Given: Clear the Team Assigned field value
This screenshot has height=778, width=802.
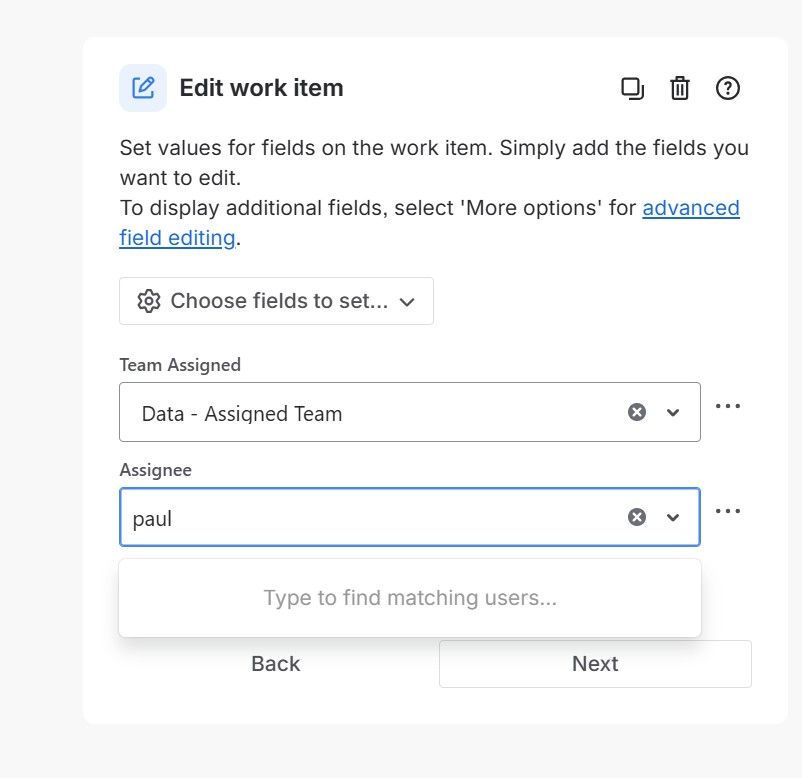Looking at the screenshot, I should pyautogui.click(x=637, y=412).
